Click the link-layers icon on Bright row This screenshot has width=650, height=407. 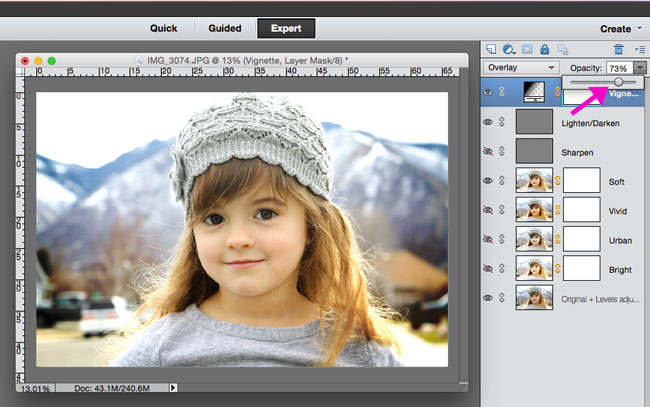[x=502, y=268]
